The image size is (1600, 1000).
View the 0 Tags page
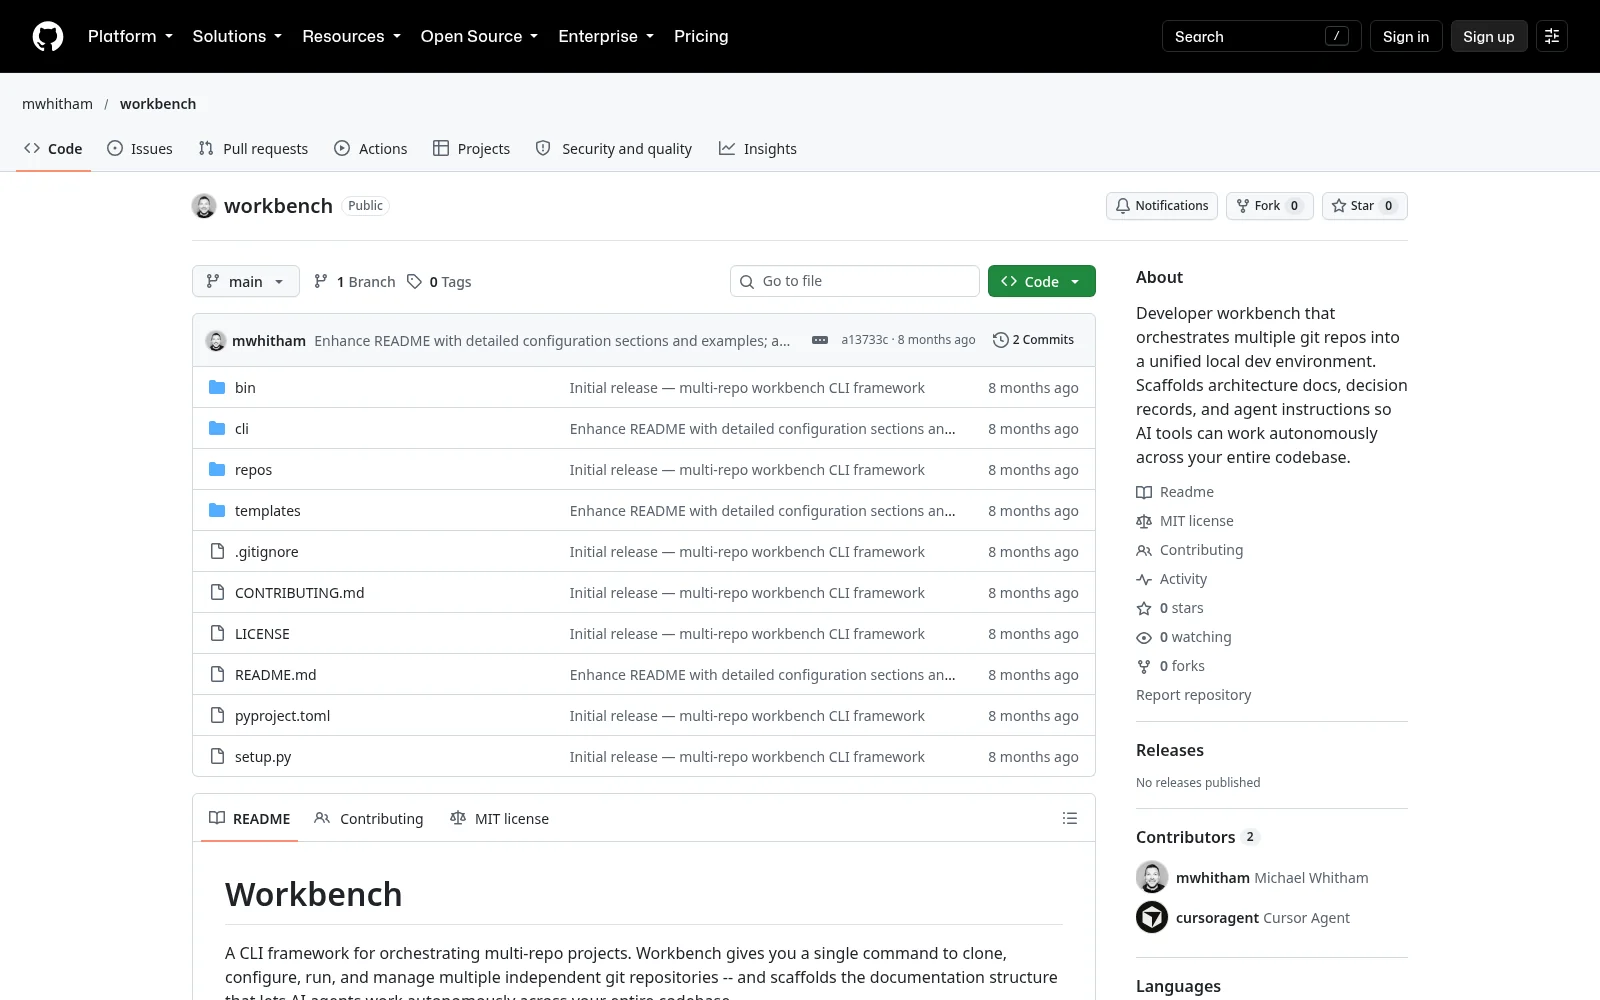pyautogui.click(x=439, y=282)
